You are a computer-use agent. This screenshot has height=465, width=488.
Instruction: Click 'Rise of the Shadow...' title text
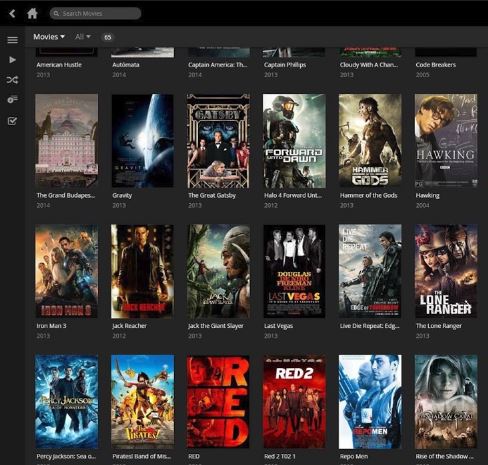(444, 456)
